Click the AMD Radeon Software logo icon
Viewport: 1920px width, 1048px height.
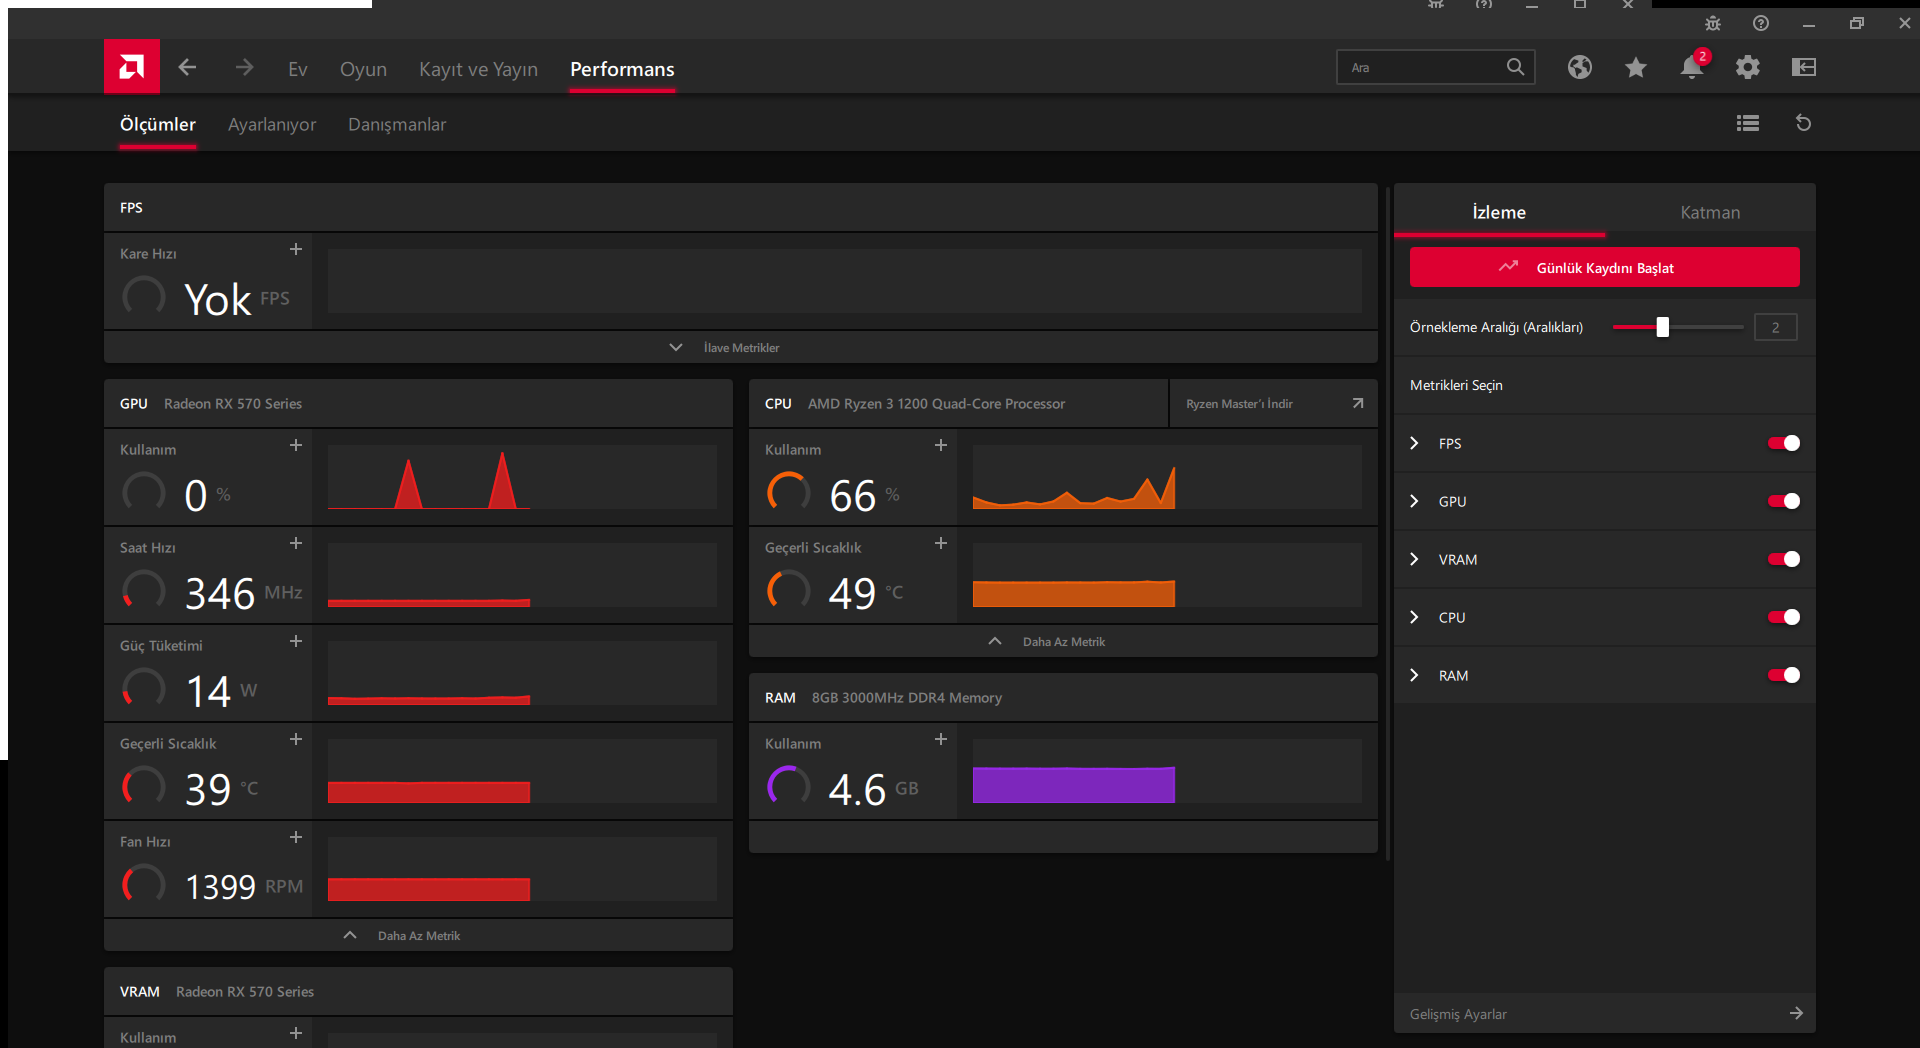coord(131,66)
